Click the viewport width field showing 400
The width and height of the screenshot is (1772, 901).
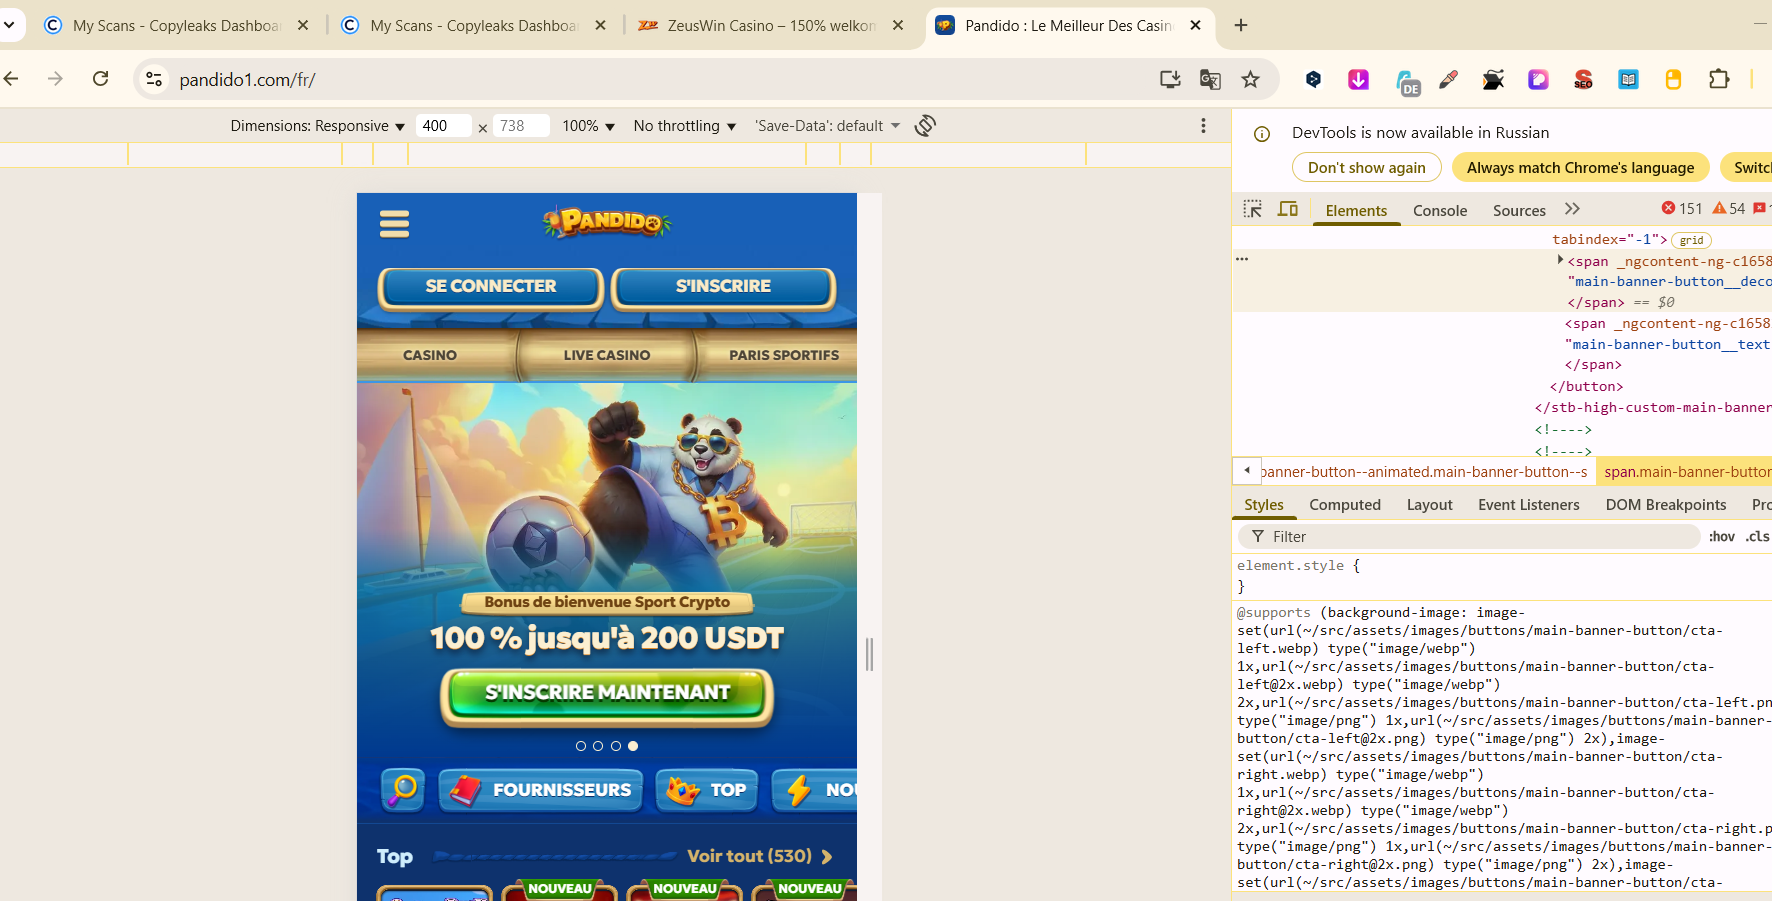(x=443, y=126)
